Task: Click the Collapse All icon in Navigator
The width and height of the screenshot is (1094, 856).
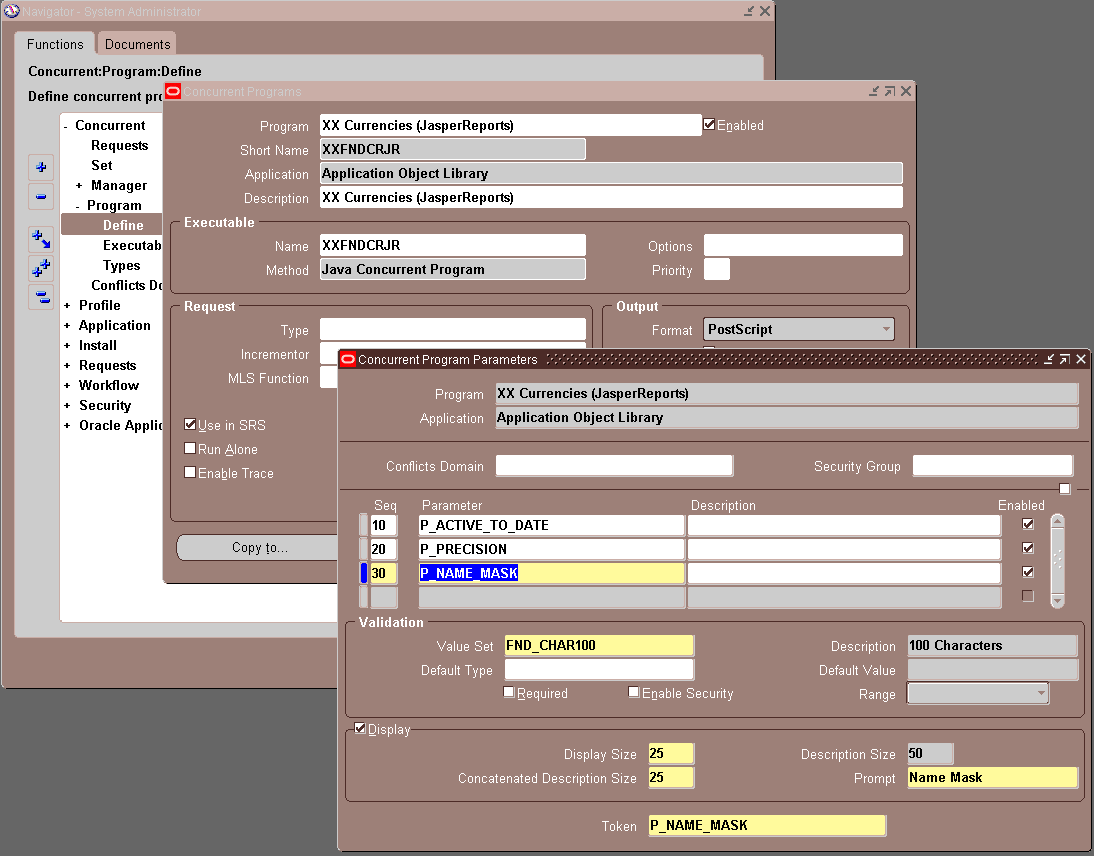Action: click(x=41, y=297)
